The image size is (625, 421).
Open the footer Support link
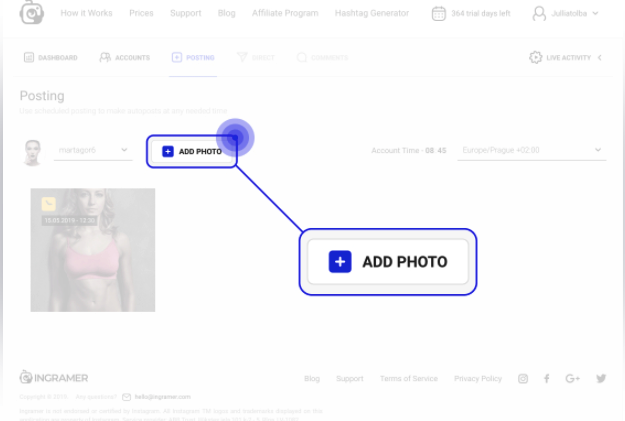350,378
